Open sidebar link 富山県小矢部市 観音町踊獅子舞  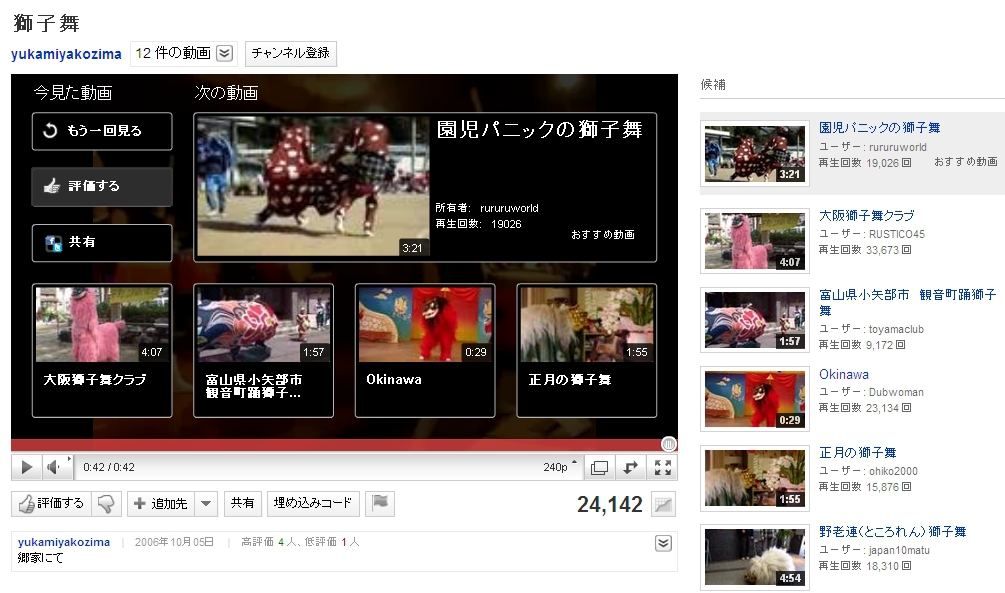(x=908, y=303)
